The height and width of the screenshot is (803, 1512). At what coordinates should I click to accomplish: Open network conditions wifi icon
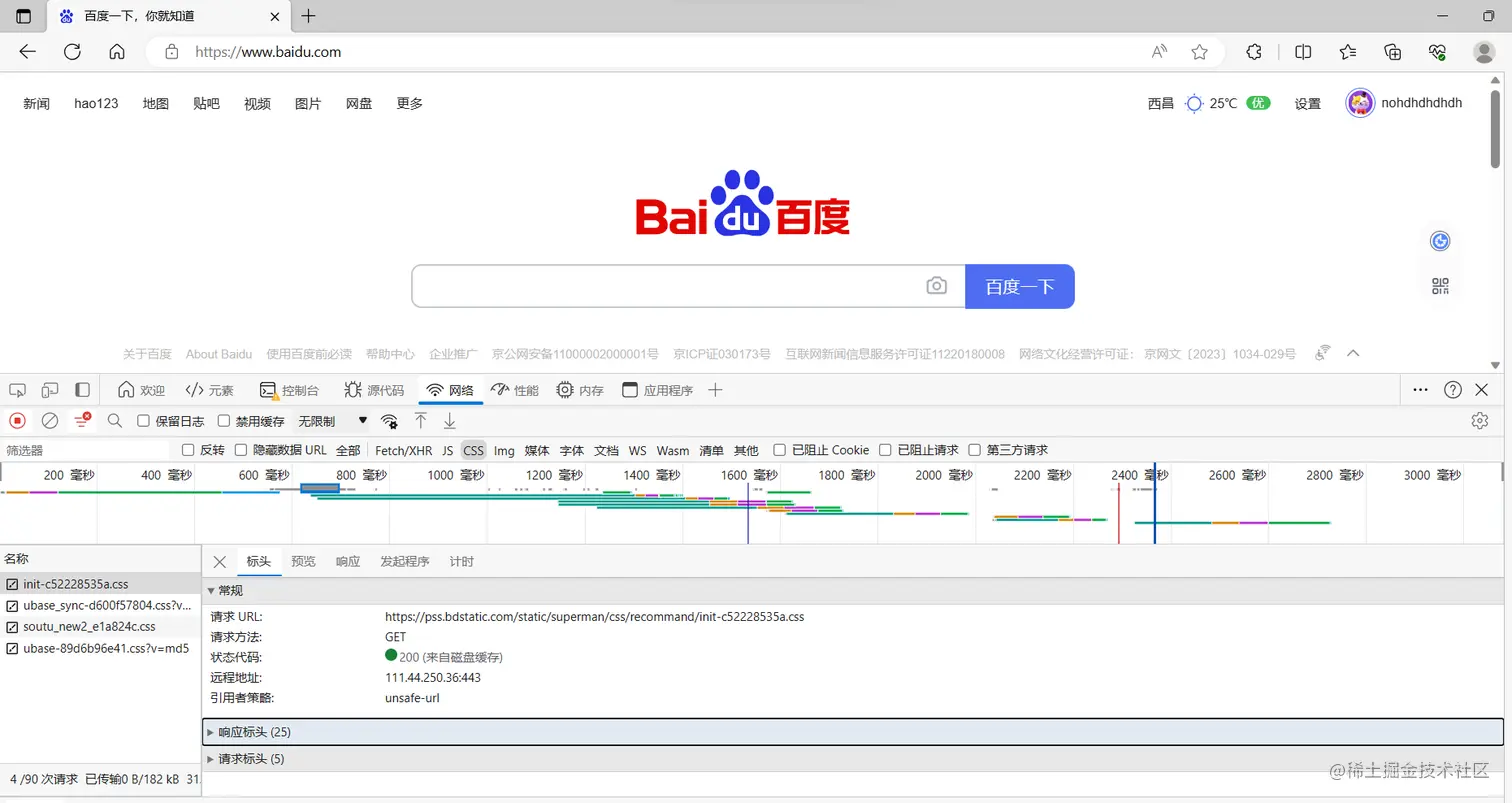tap(389, 421)
